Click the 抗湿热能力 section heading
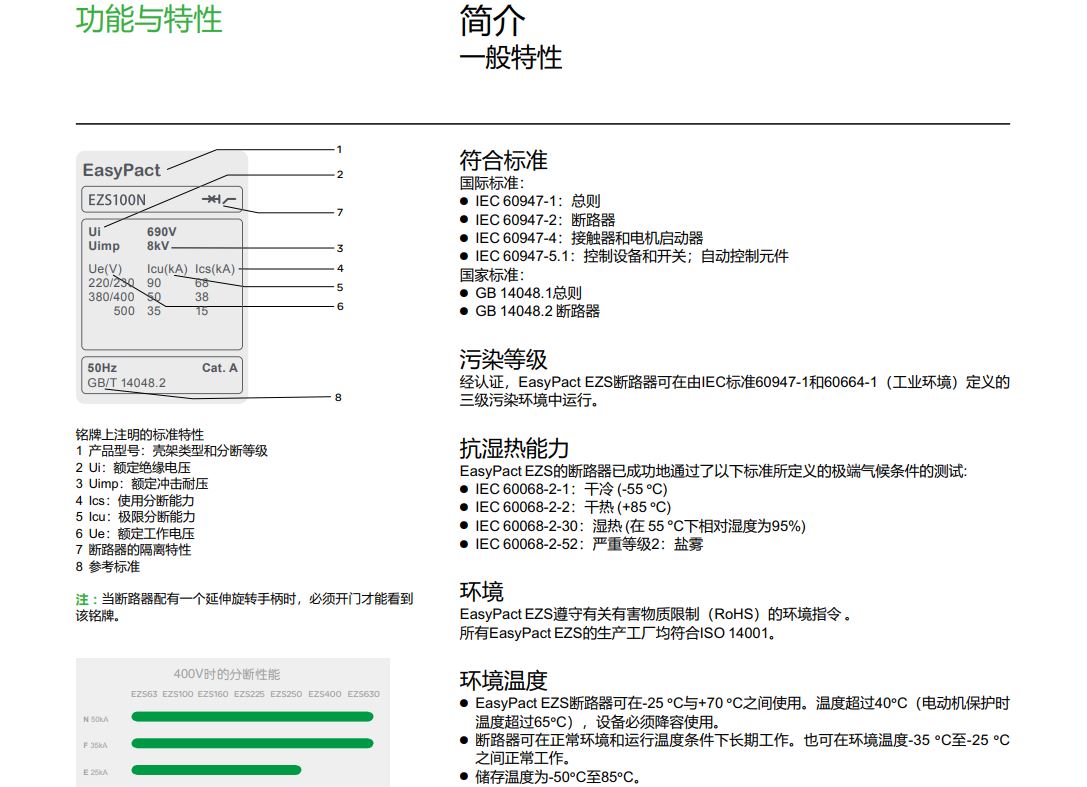Screen dimensions: 1087x787 (514, 449)
